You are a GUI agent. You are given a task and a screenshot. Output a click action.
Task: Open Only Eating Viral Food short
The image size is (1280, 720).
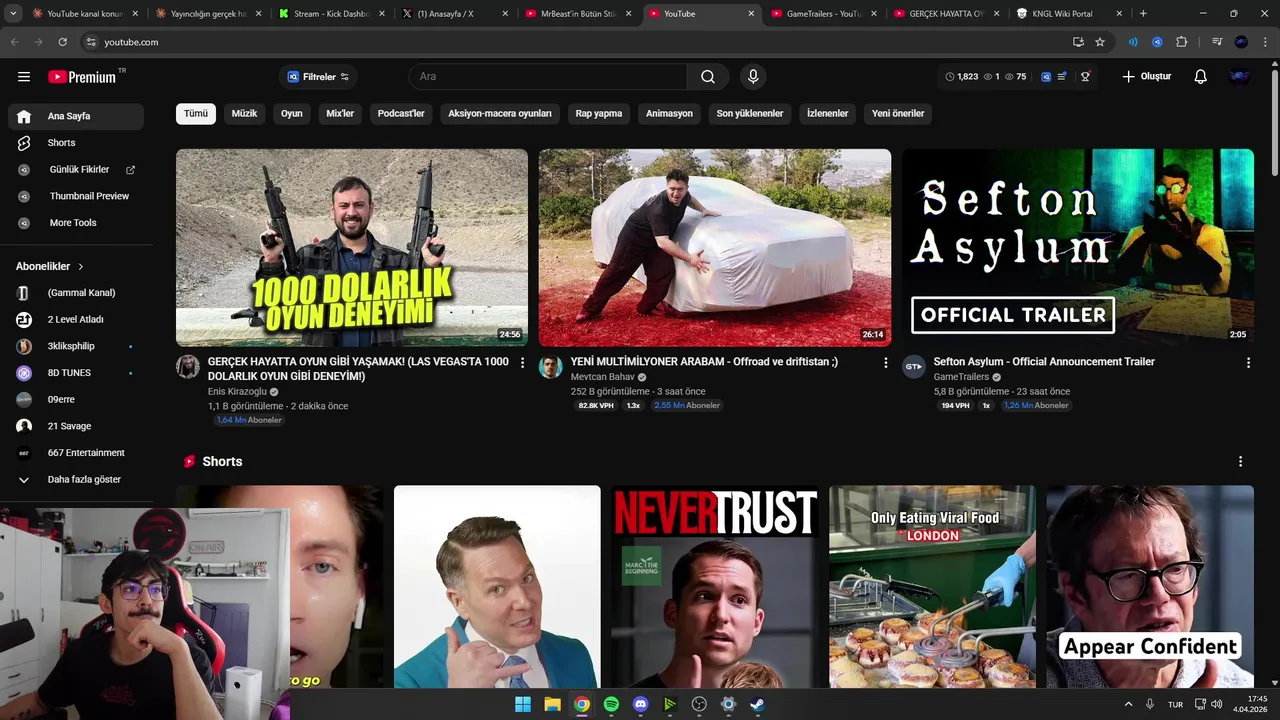point(932,588)
